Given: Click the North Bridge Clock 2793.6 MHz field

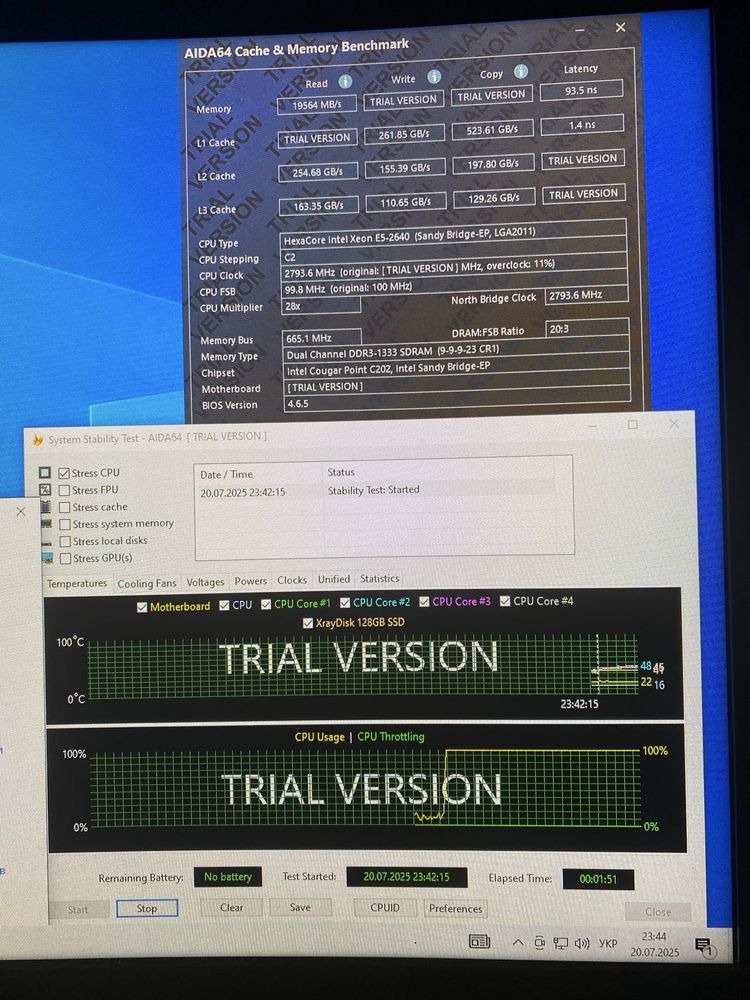Looking at the screenshot, I should (586, 295).
